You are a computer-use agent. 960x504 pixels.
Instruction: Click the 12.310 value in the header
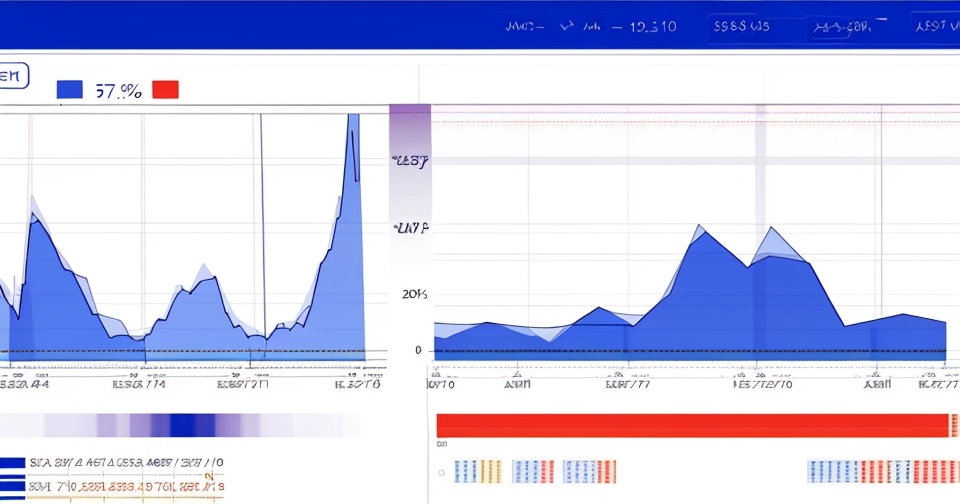click(653, 26)
